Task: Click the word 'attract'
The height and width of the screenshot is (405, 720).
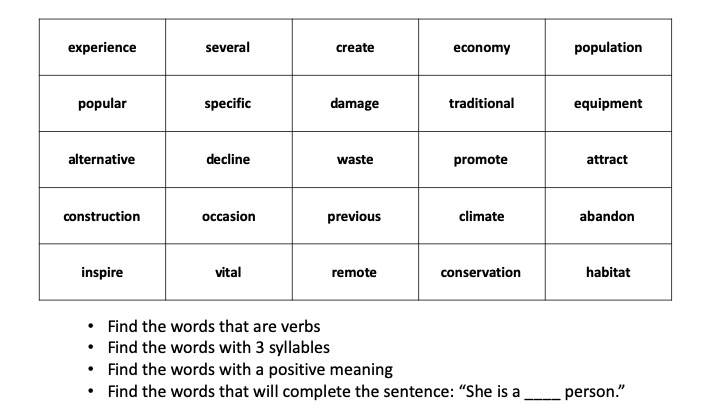Action: 608,160
